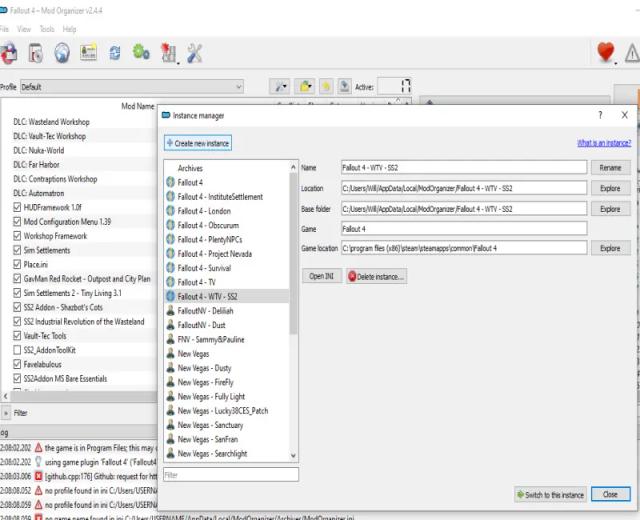Viewport: 640px width, 520px height.
Task: Open the Executables green gears icon
Action: pos(141,52)
